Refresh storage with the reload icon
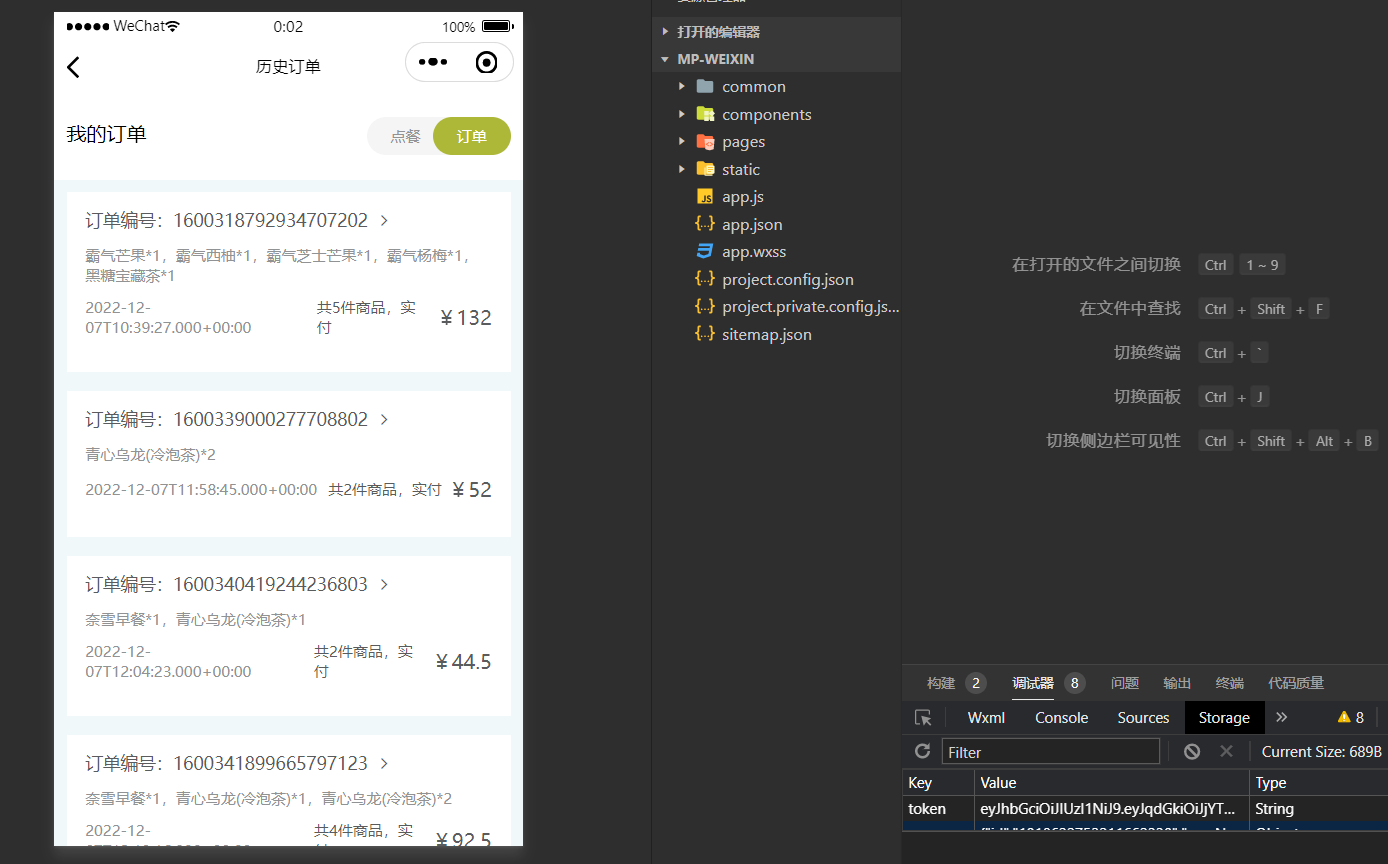 (x=922, y=751)
